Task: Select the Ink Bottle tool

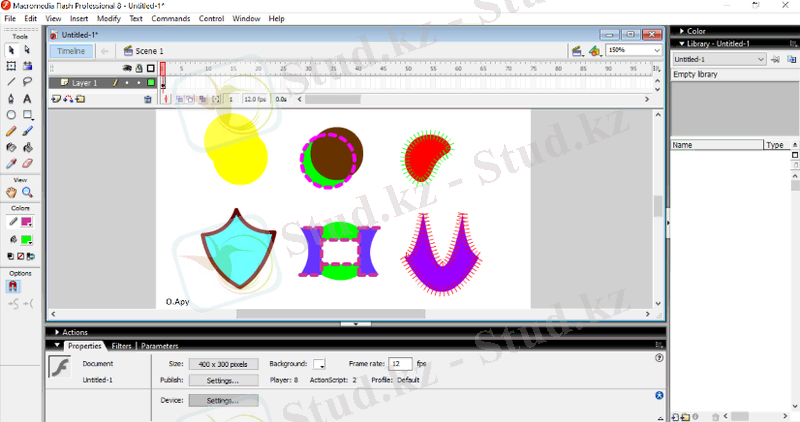Action: 11,147
